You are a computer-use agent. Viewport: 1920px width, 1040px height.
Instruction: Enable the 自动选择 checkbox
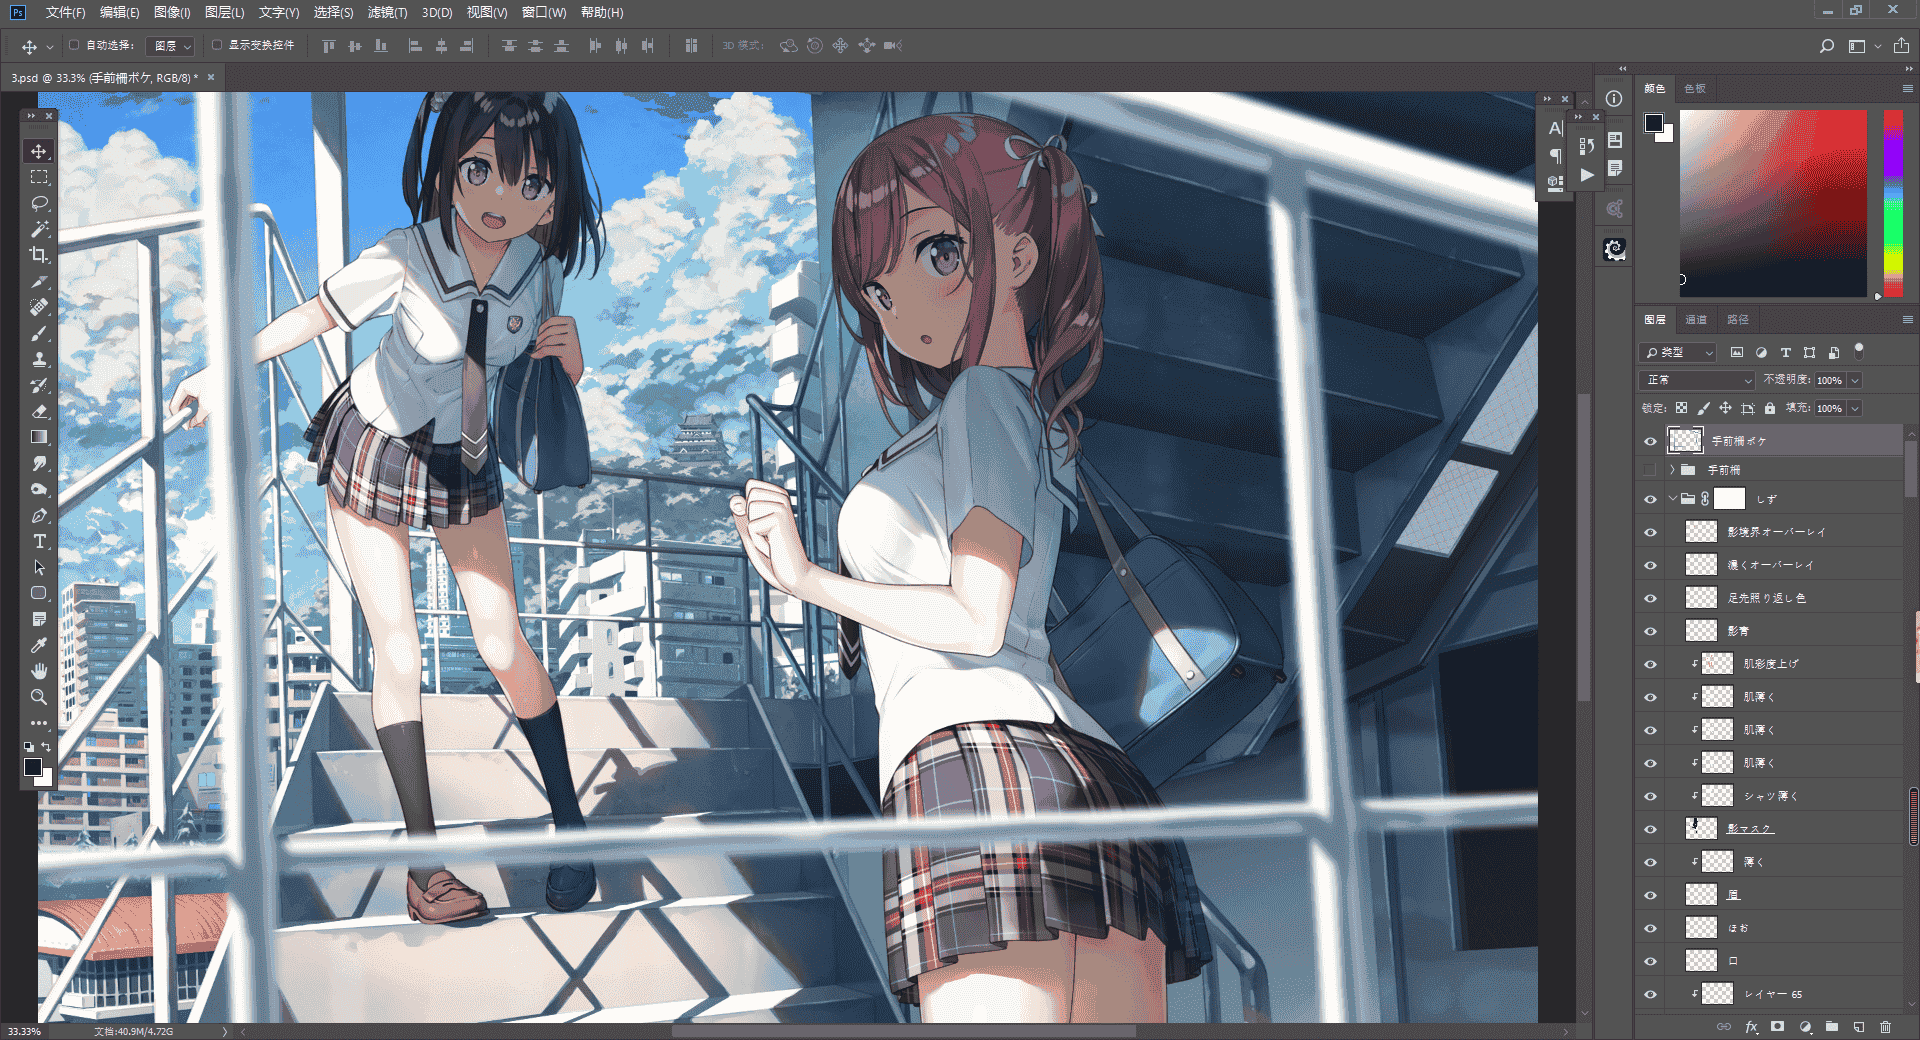click(74, 45)
